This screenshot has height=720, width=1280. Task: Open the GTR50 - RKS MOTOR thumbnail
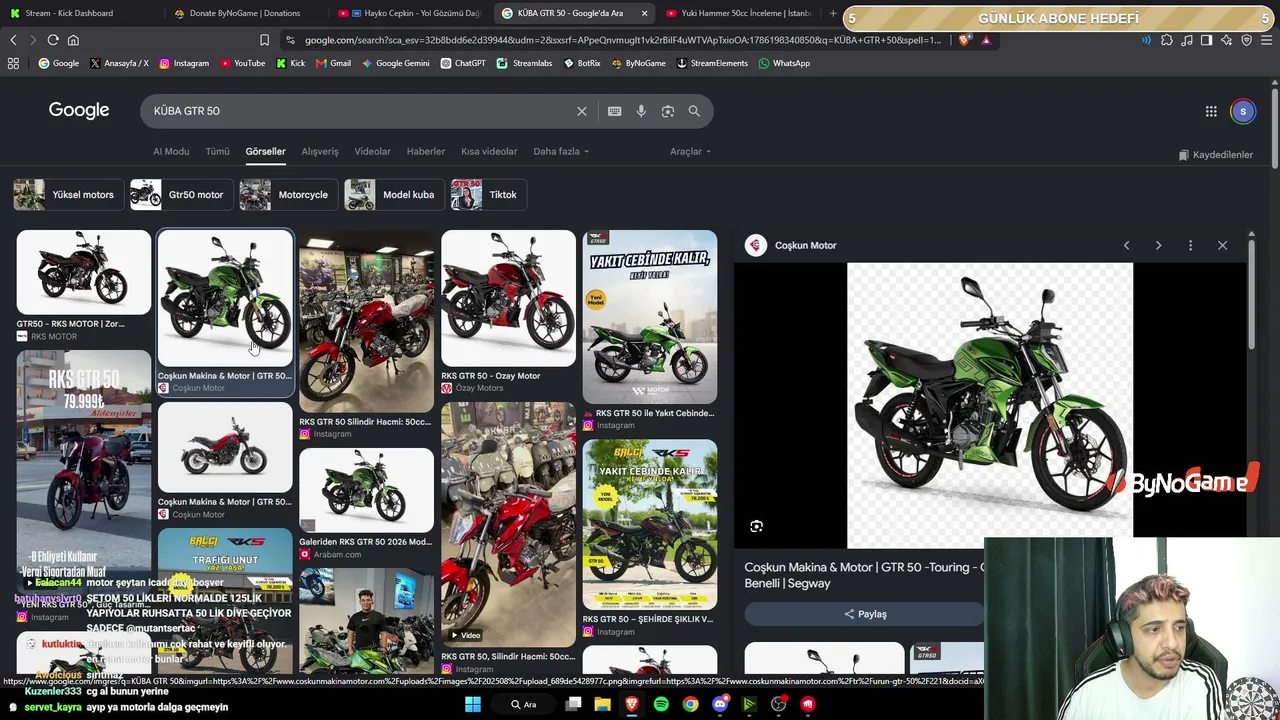click(84, 272)
